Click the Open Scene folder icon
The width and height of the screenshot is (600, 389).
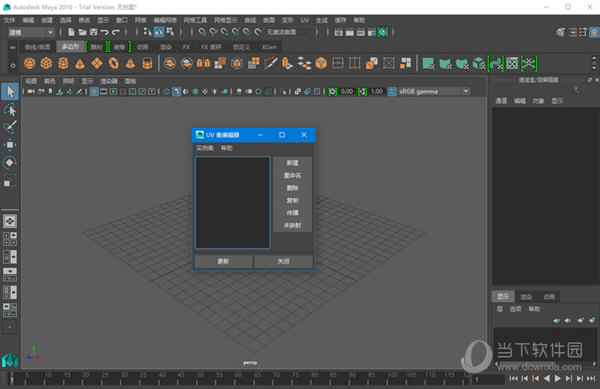click(x=82, y=32)
